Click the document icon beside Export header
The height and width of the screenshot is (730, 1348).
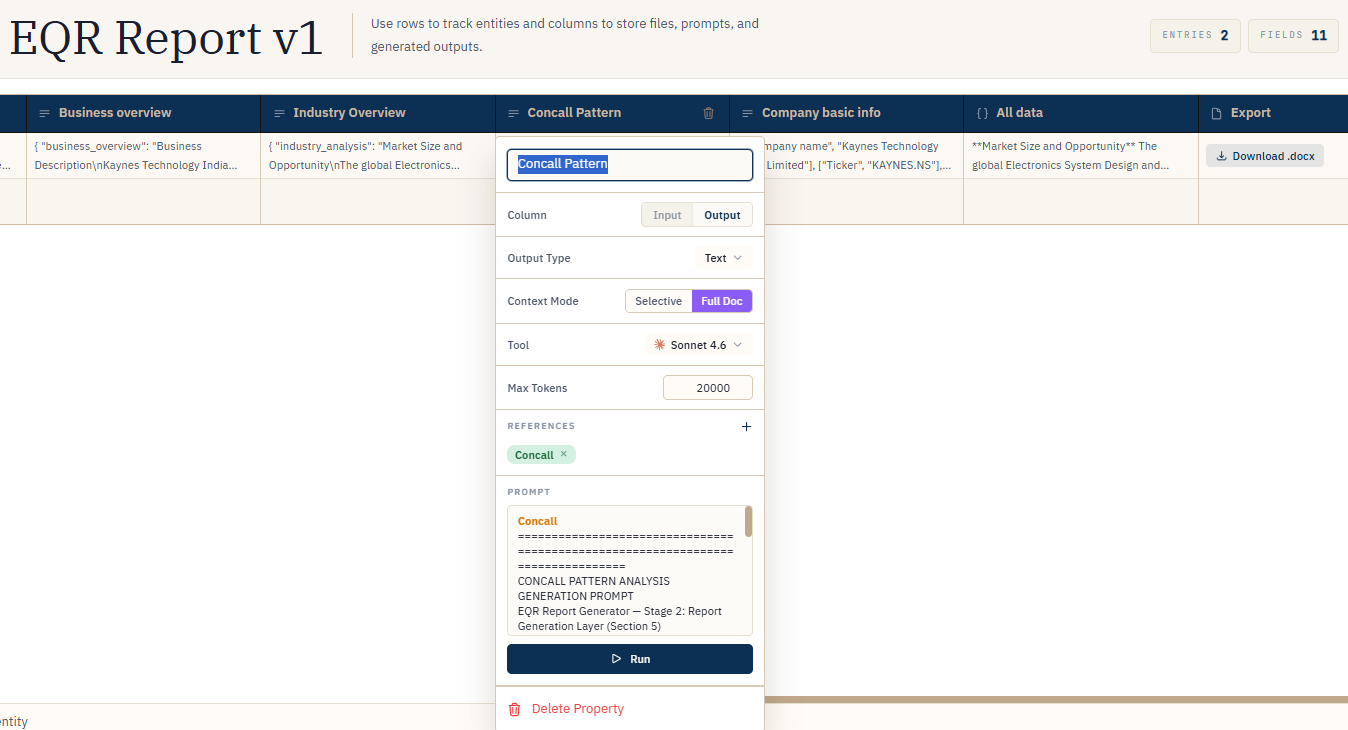[1216, 113]
